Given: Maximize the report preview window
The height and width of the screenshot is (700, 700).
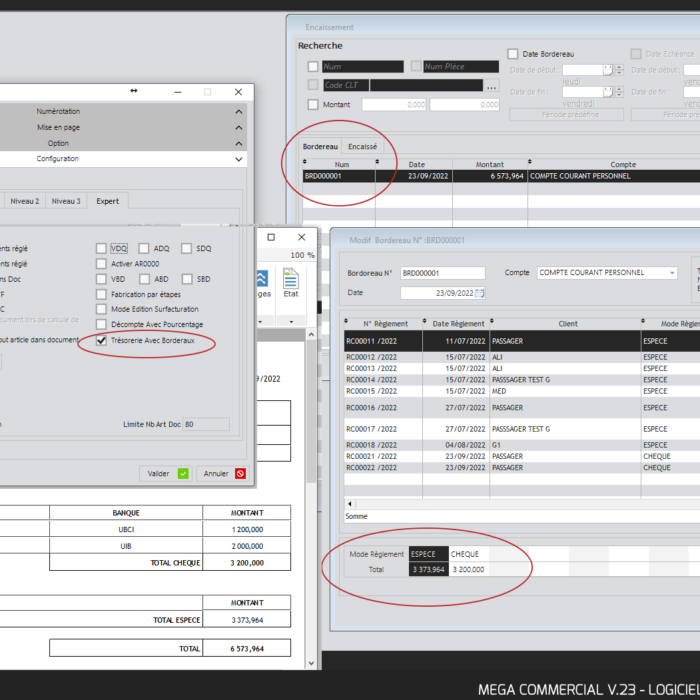Looking at the screenshot, I should 271,237.
